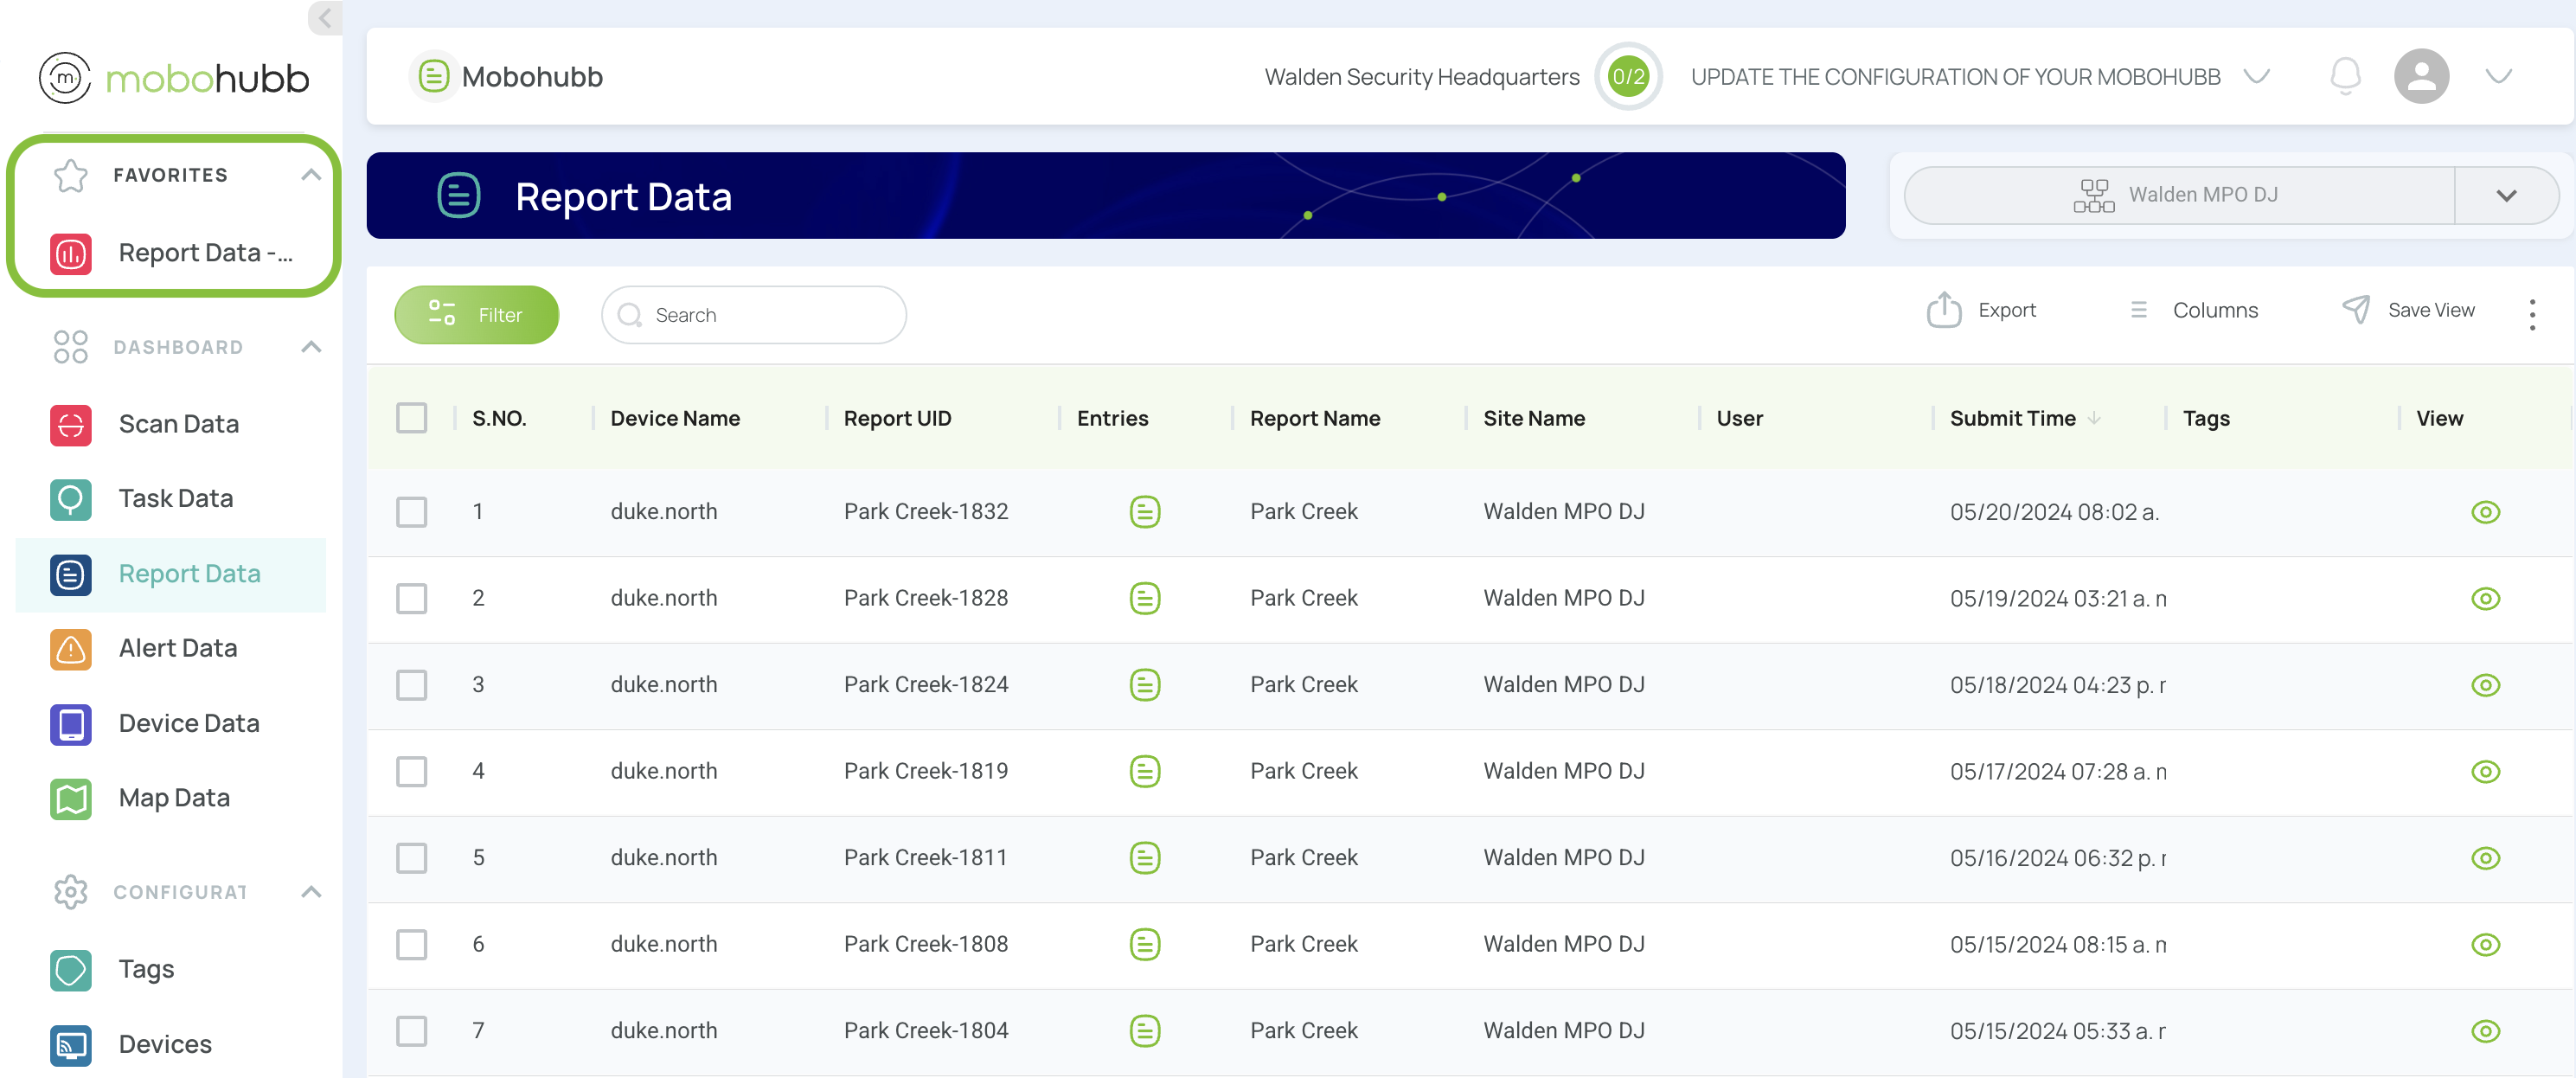Viewport: 2576px width, 1078px height.
Task: Click the Tags shield icon
Action: click(71, 971)
